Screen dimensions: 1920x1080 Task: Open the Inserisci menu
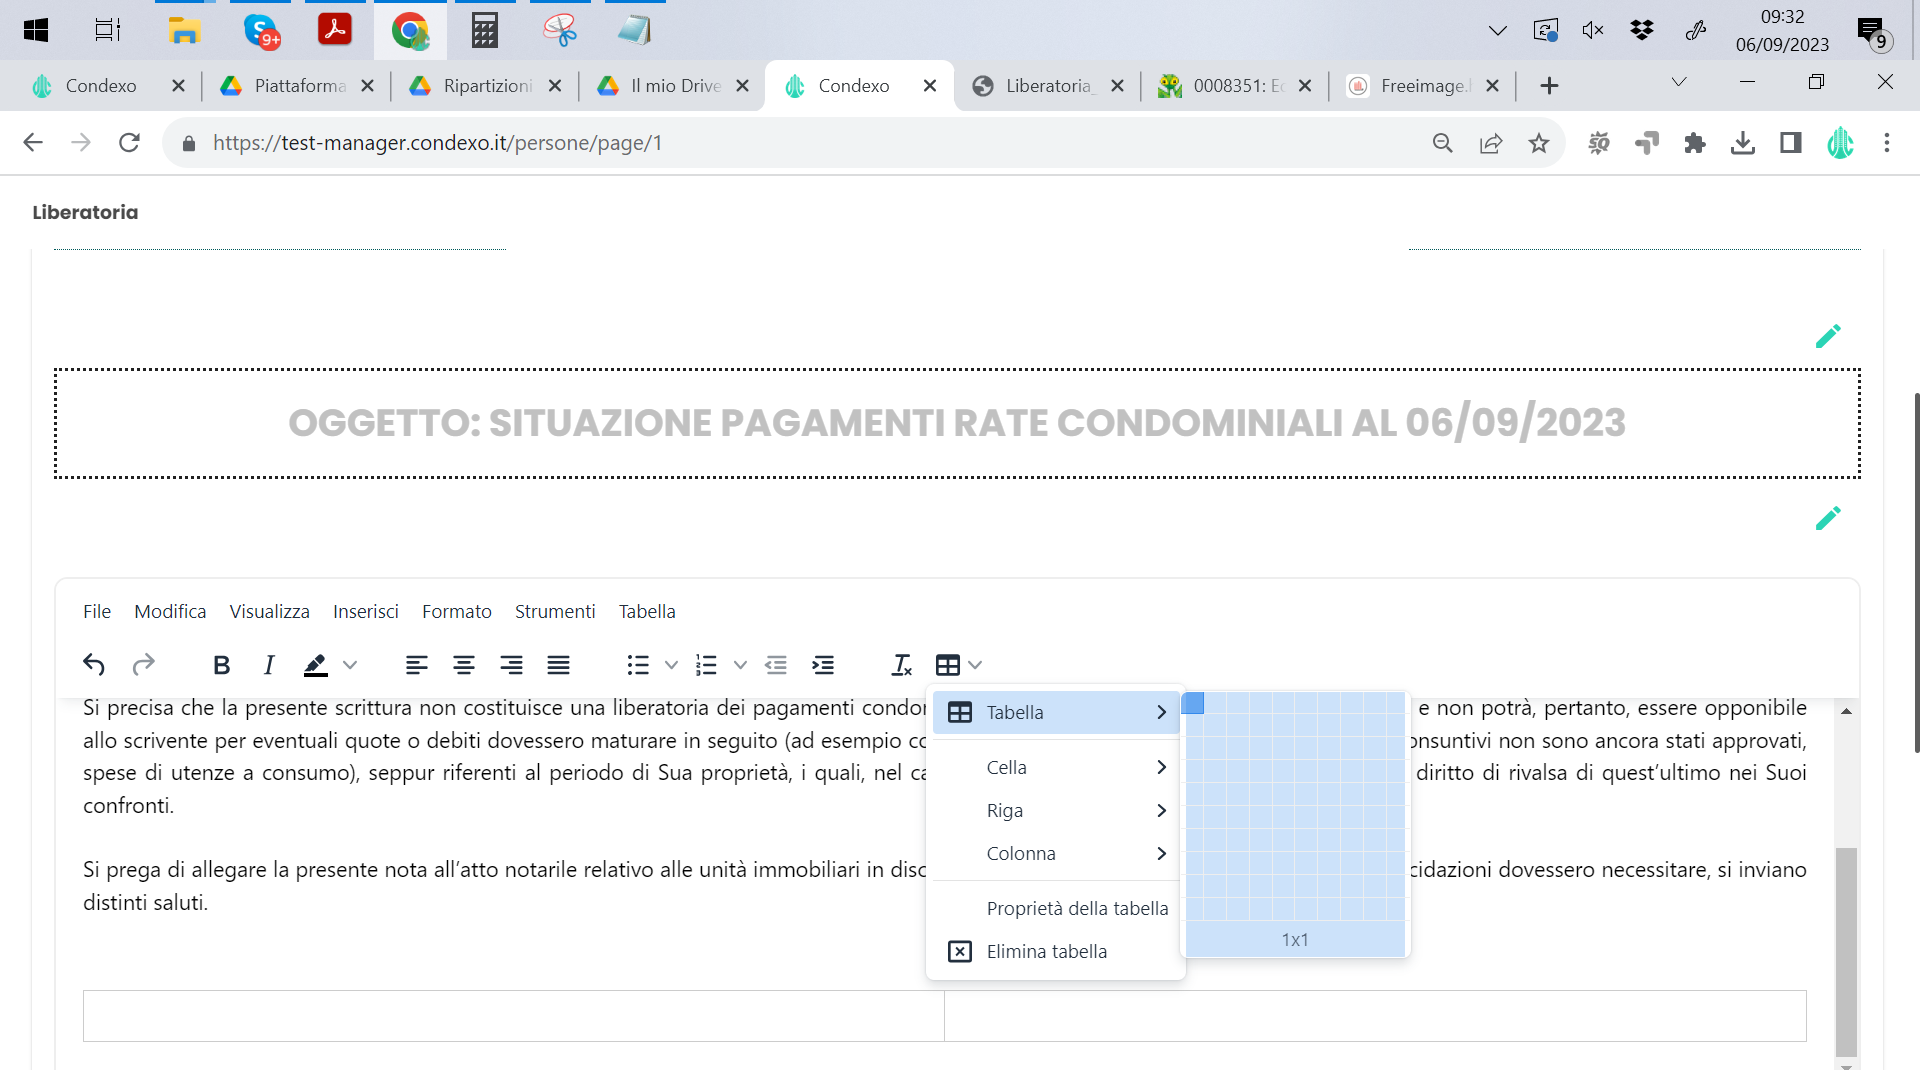tap(366, 611)
